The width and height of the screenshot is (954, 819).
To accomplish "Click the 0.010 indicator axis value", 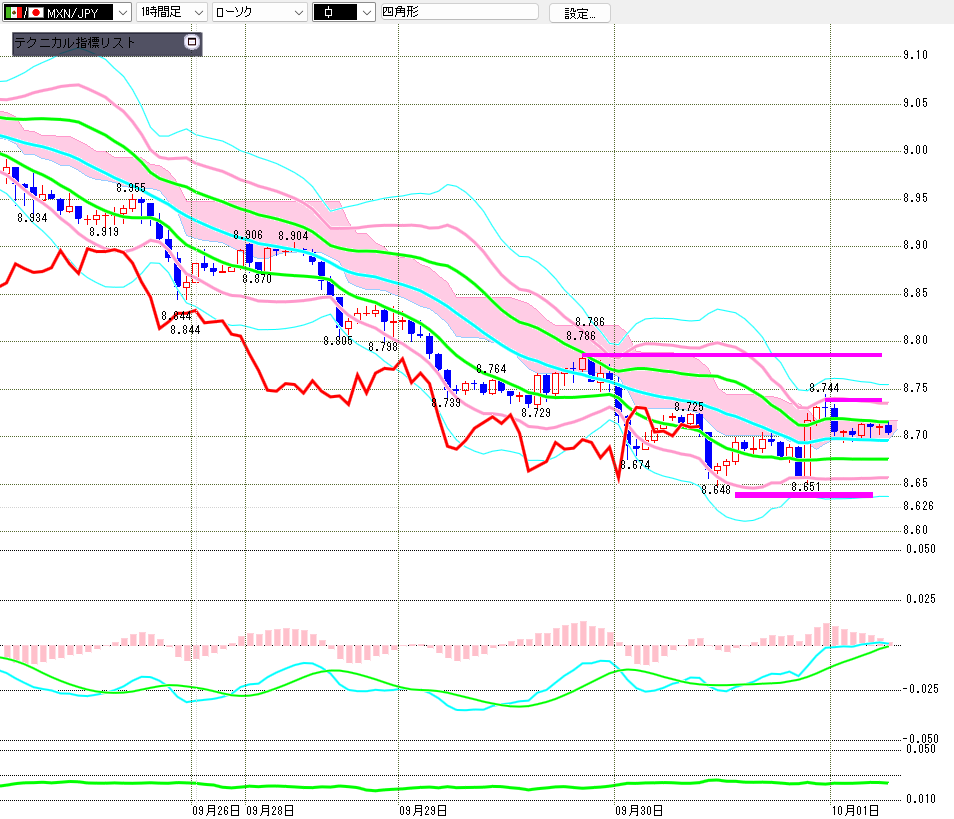I will [921, 799].
